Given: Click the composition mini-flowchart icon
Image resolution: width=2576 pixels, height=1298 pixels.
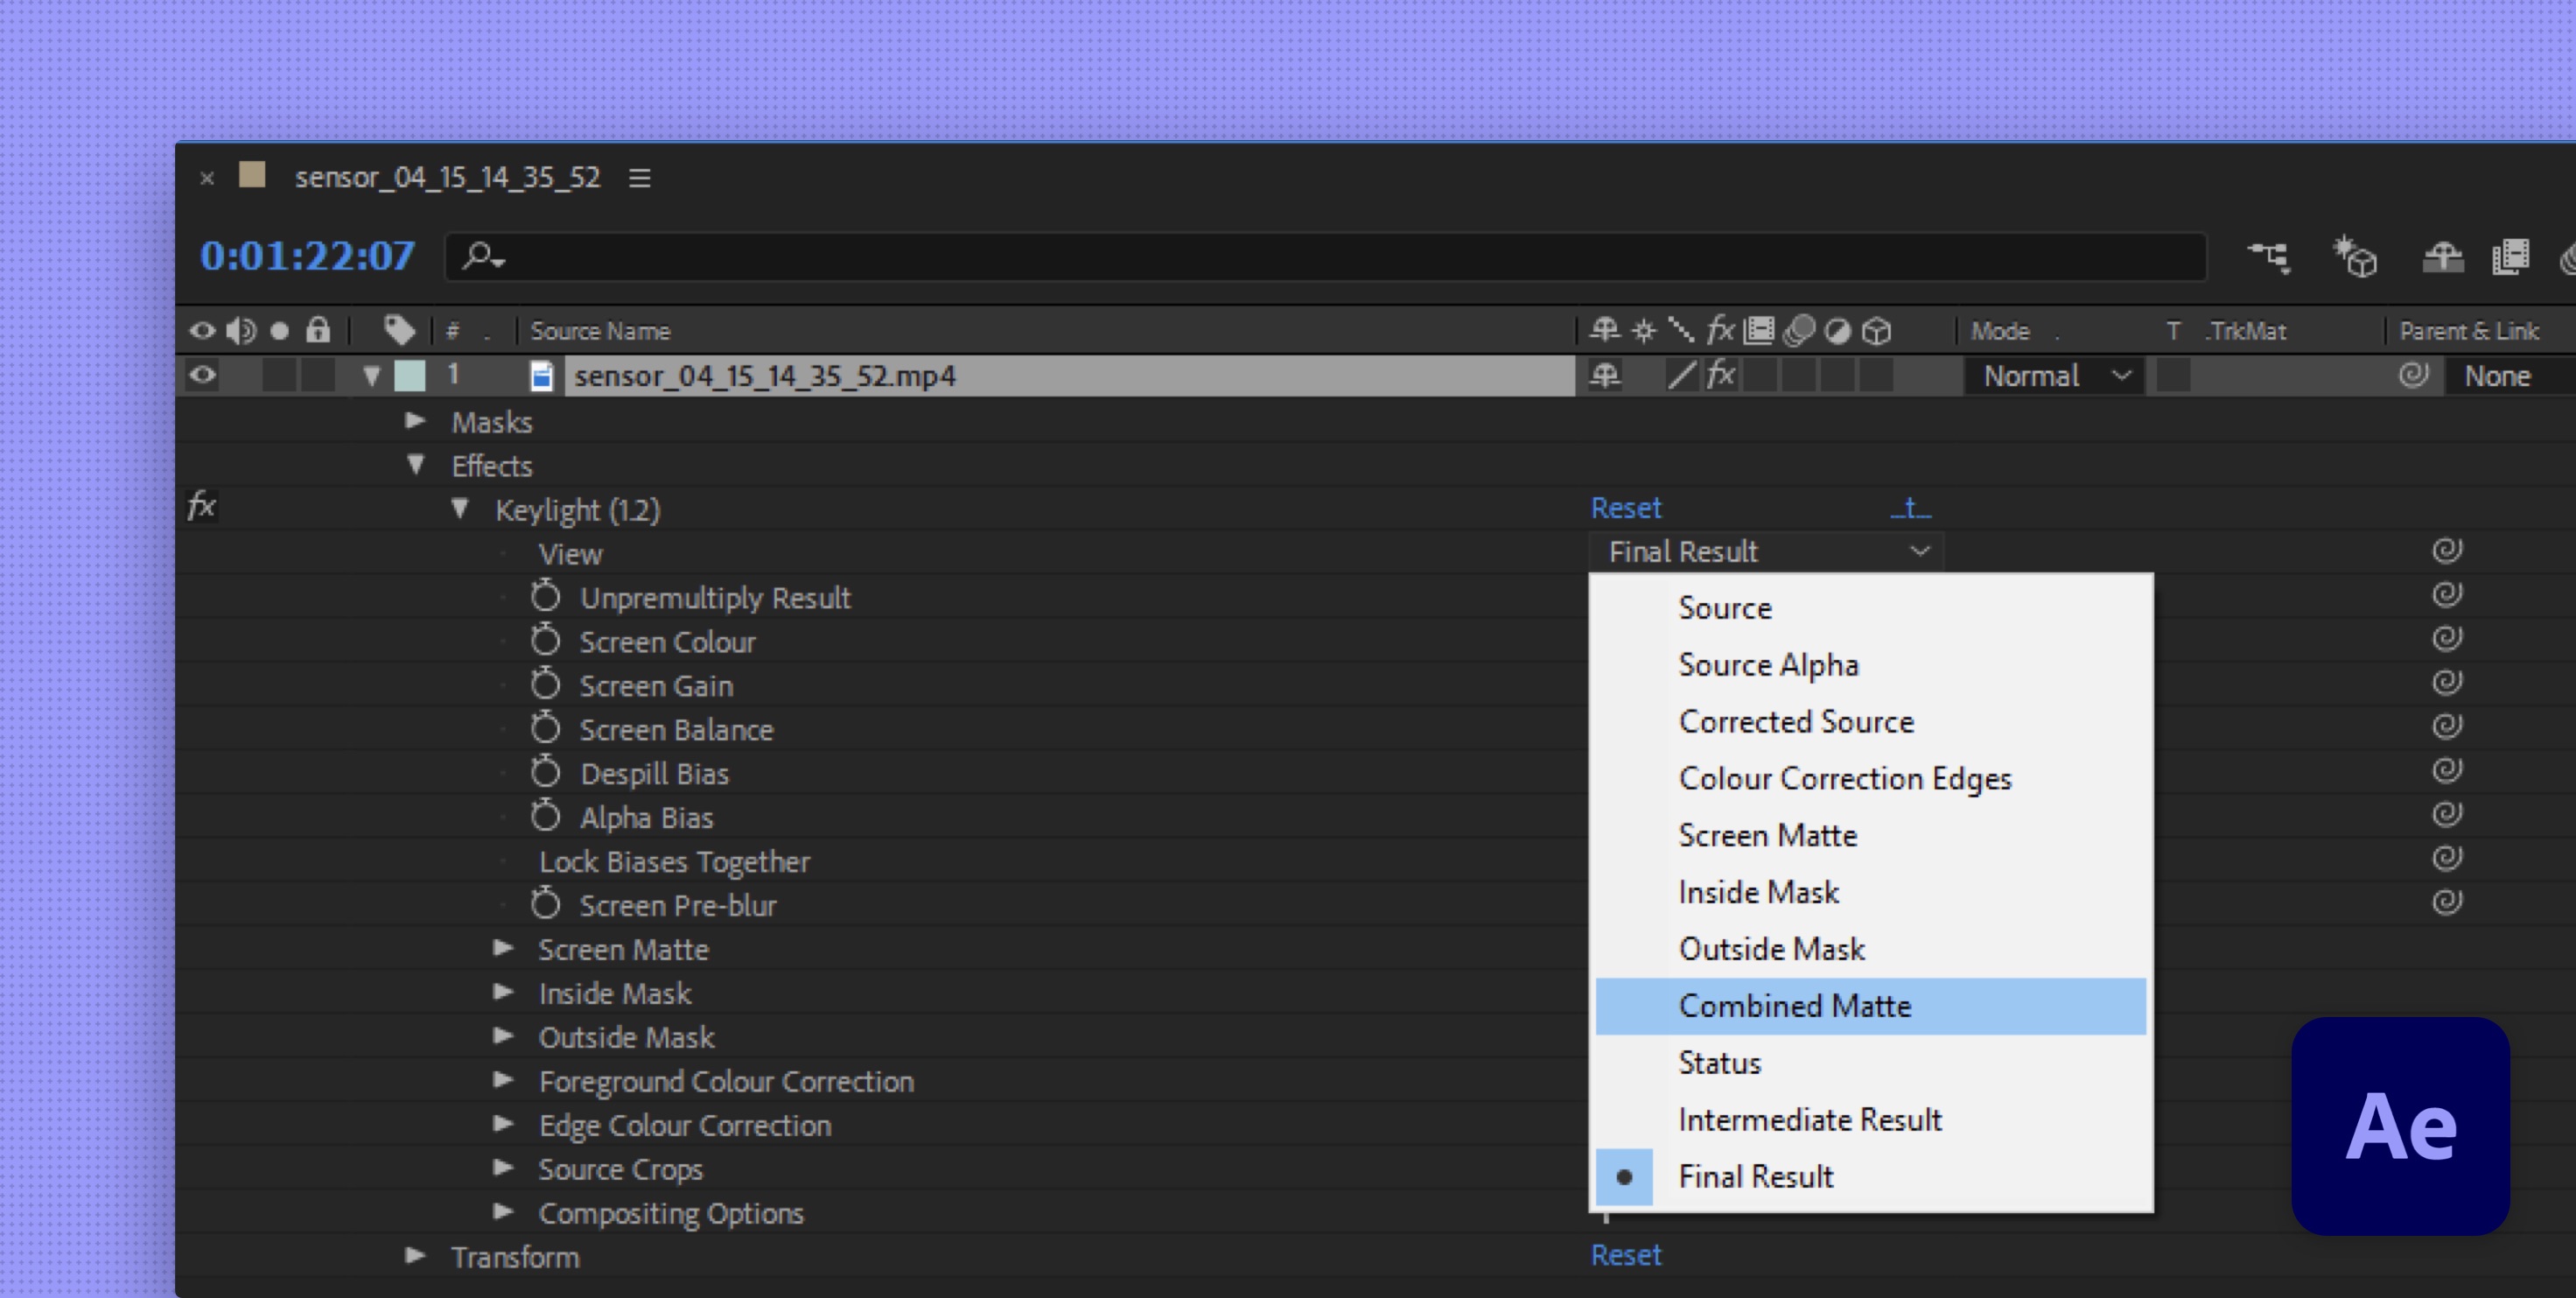Looking at the screenshot, I should [x=2269, y=258].
